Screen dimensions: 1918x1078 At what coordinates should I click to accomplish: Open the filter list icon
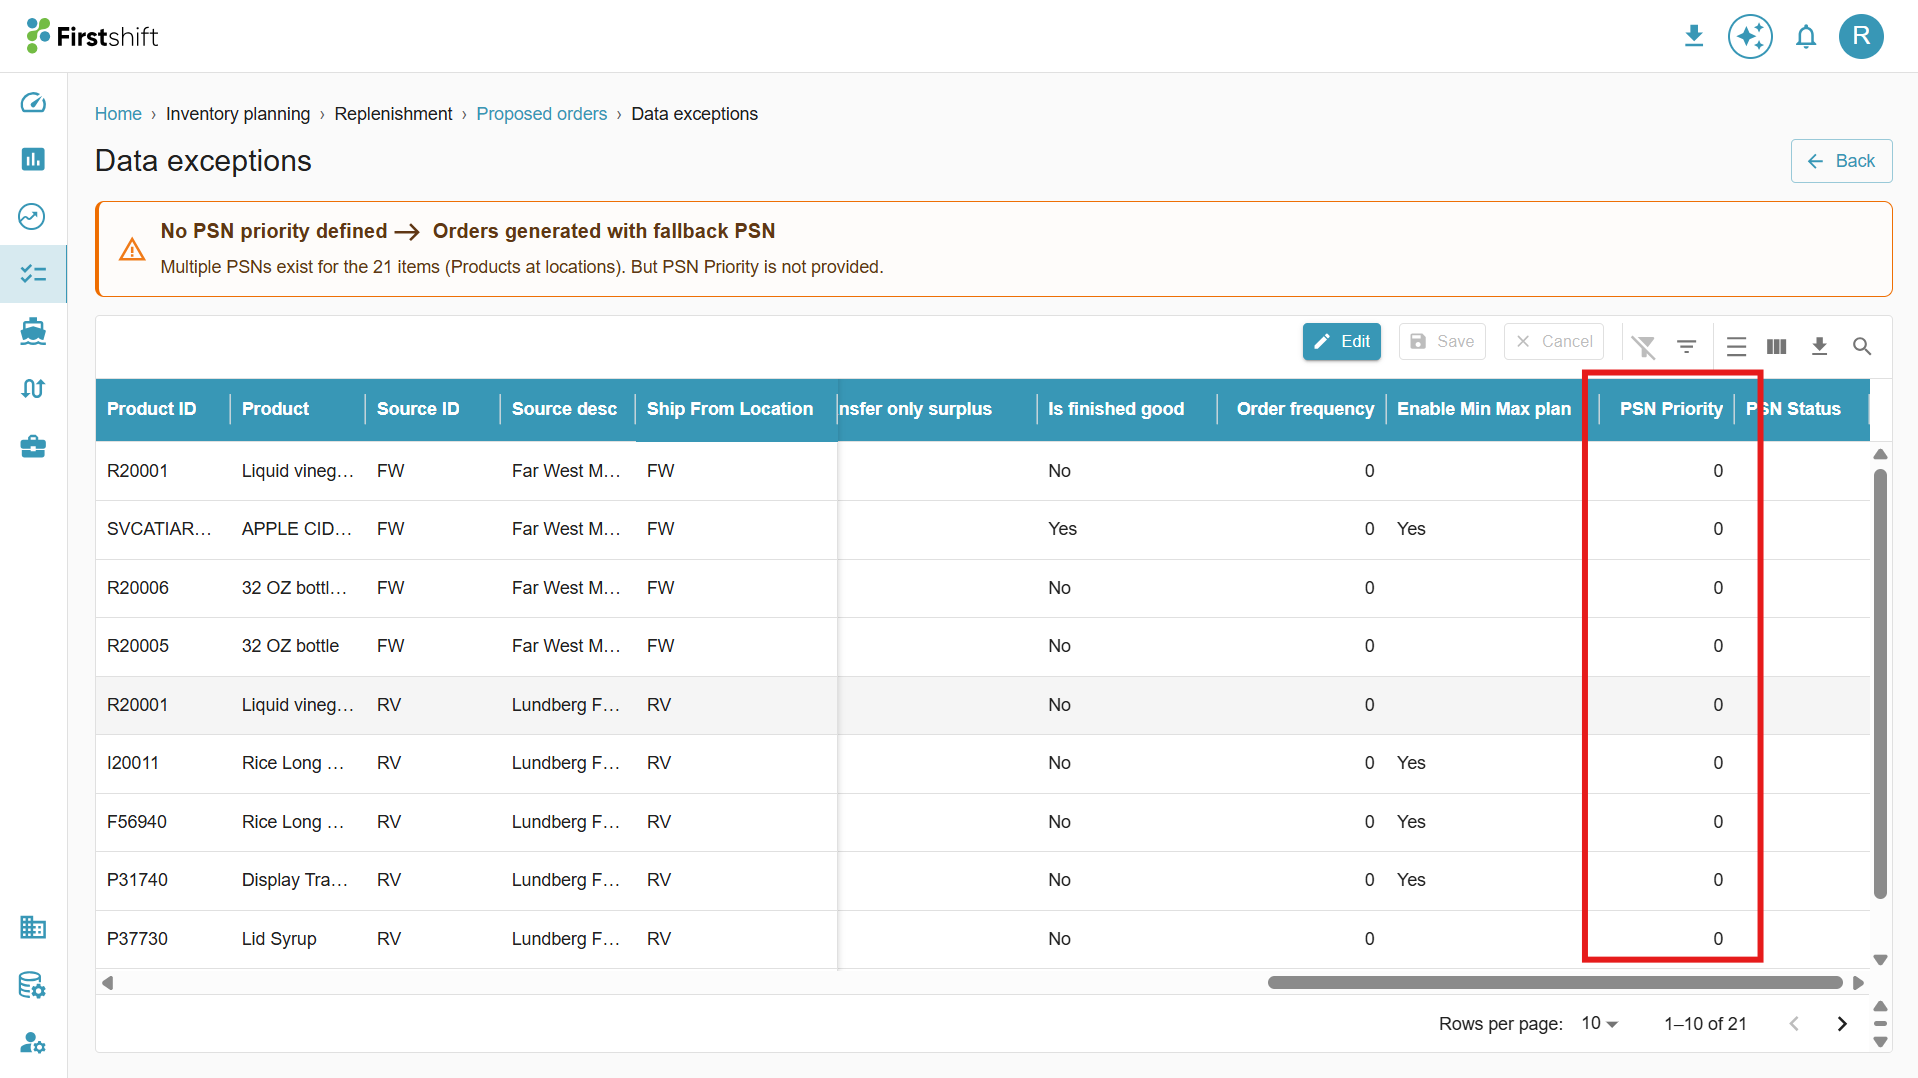point(1687,346)
